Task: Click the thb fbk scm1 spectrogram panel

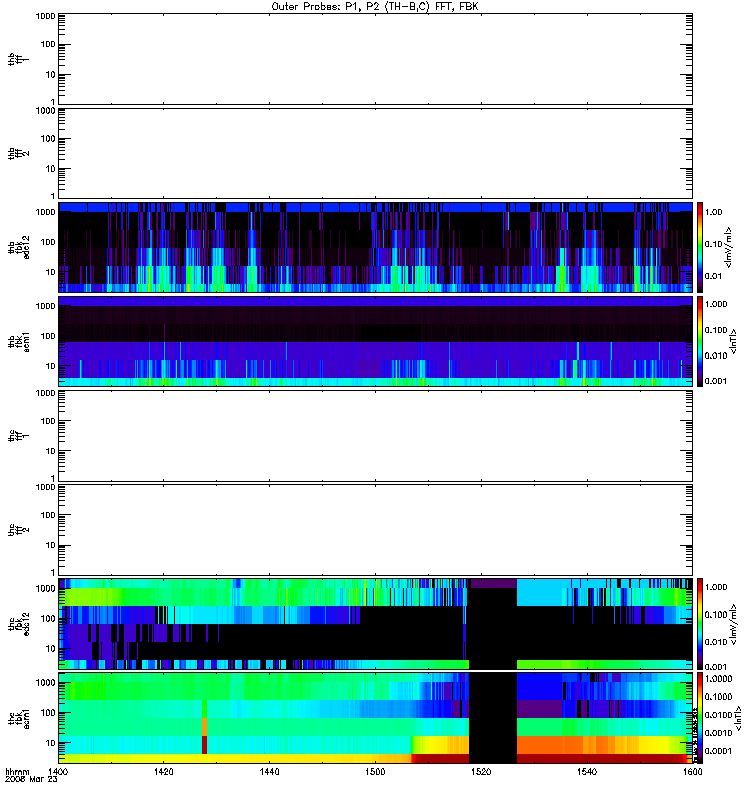Action: tap(376, 342)
